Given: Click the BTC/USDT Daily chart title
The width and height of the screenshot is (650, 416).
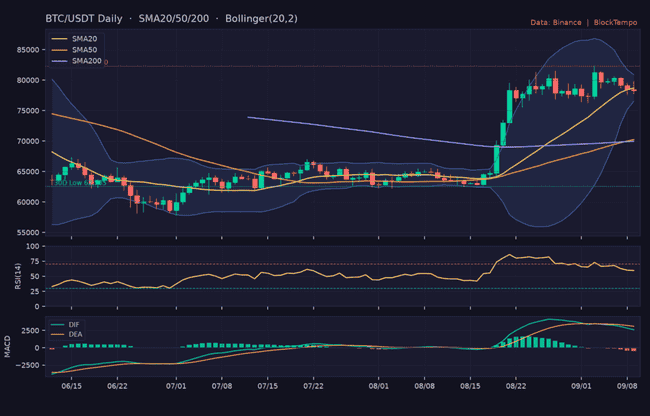Looking at the screenshot, I should 84,19.
